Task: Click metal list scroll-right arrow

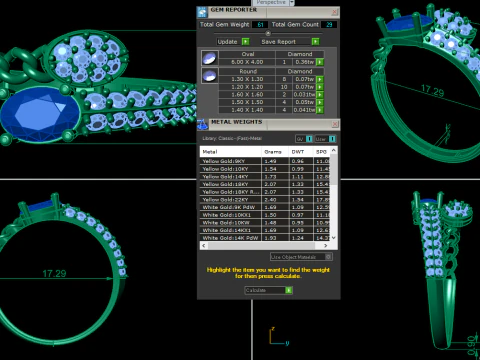Action: coord(326,246)
